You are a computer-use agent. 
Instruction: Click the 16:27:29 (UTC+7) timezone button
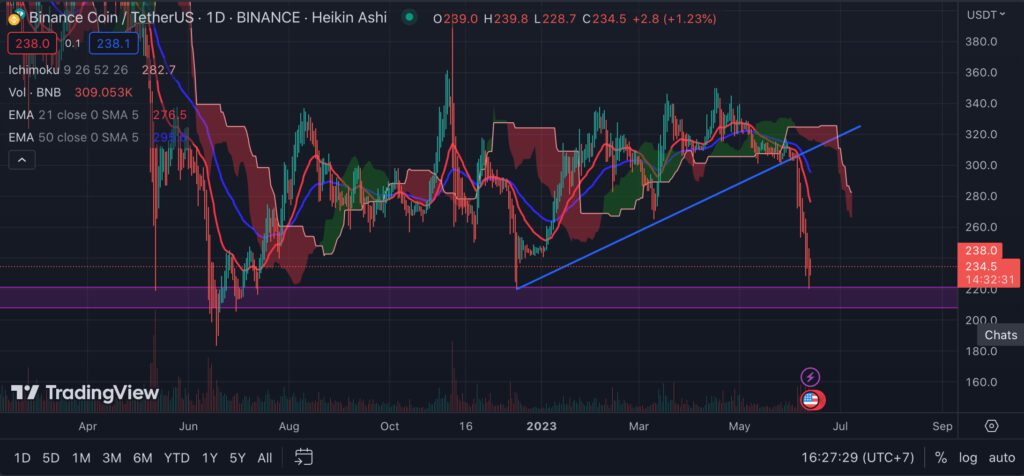(857, 458)
